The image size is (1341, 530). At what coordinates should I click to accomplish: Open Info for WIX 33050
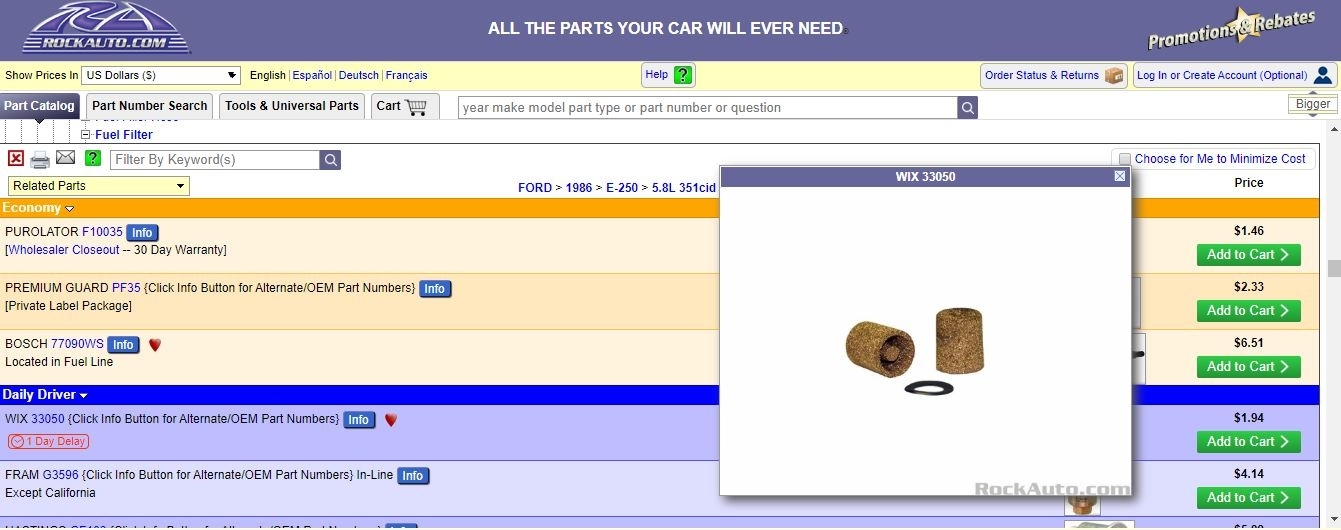(360, 420)
